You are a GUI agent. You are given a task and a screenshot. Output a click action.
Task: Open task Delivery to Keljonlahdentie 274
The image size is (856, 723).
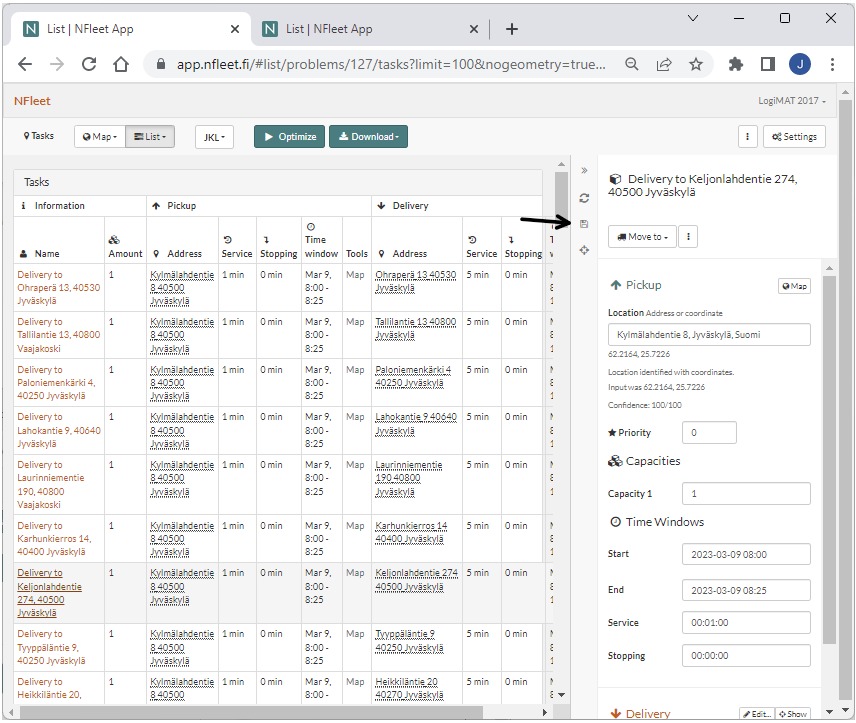pyautogui.click(x=49, y=592)
